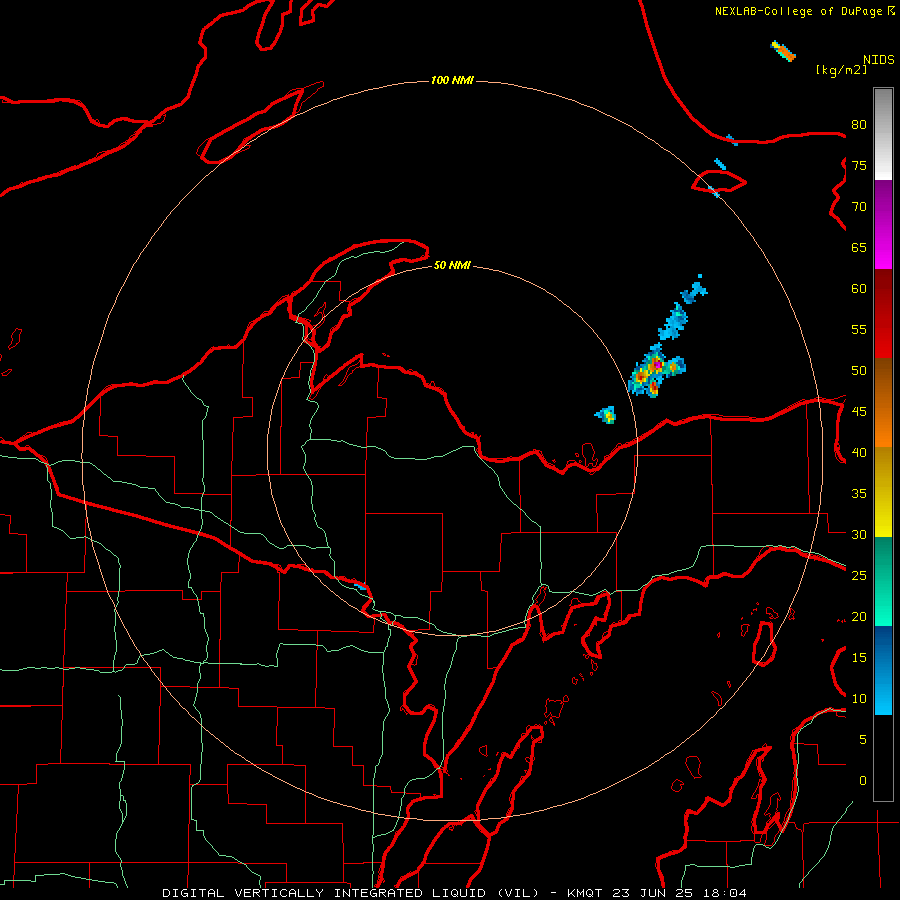Click the 50 value on the color scale
The height and width of the screenshot is (900, 900).
tap(859, 371)
